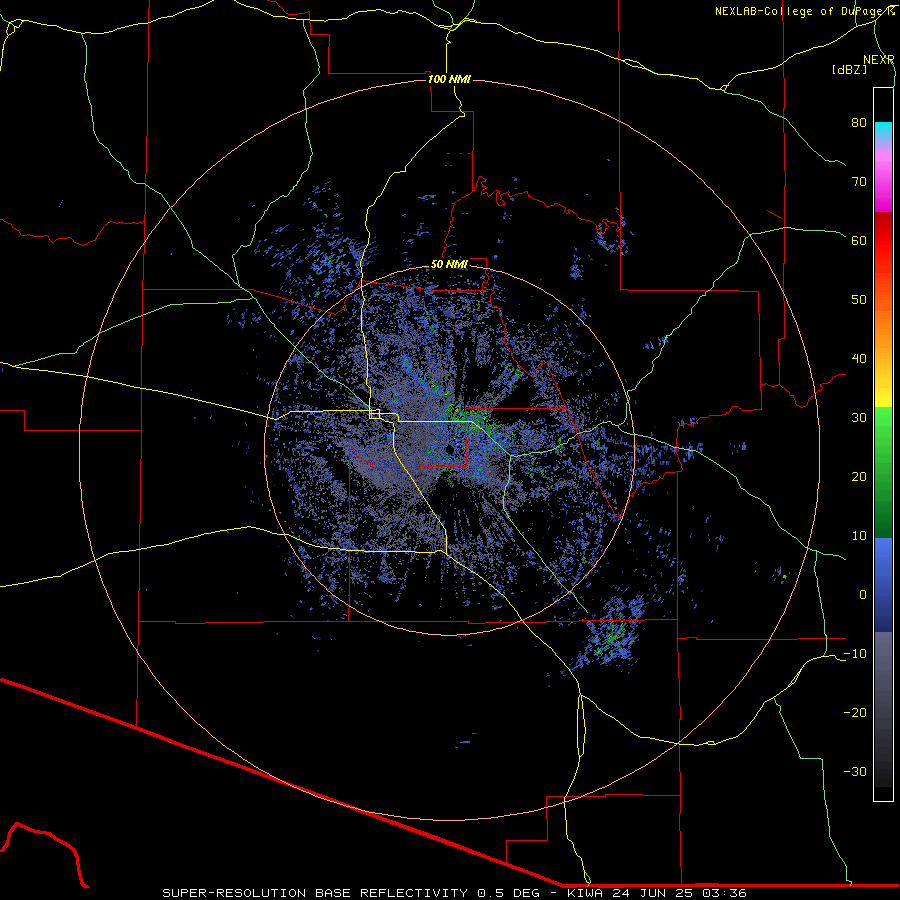Click the bright green segment of the color bar
This screenshot has width=900, height=900.
click(x=883, y=428)
